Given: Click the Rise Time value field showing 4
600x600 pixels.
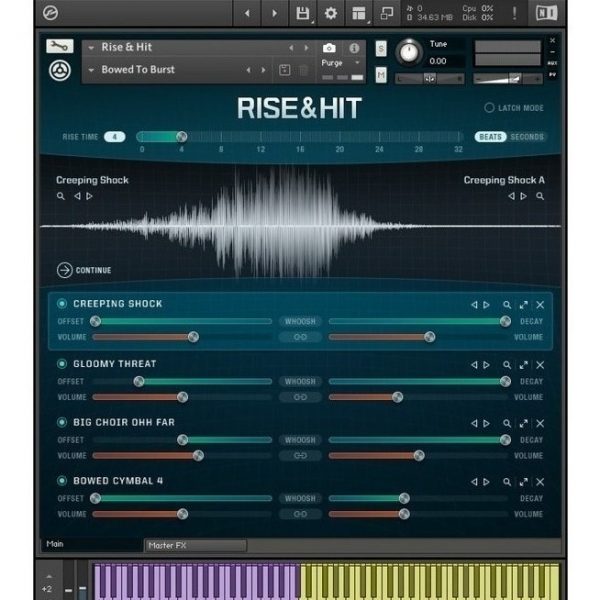Looking at the screenshot, I should pyautogui.click(x=114, y=137).
